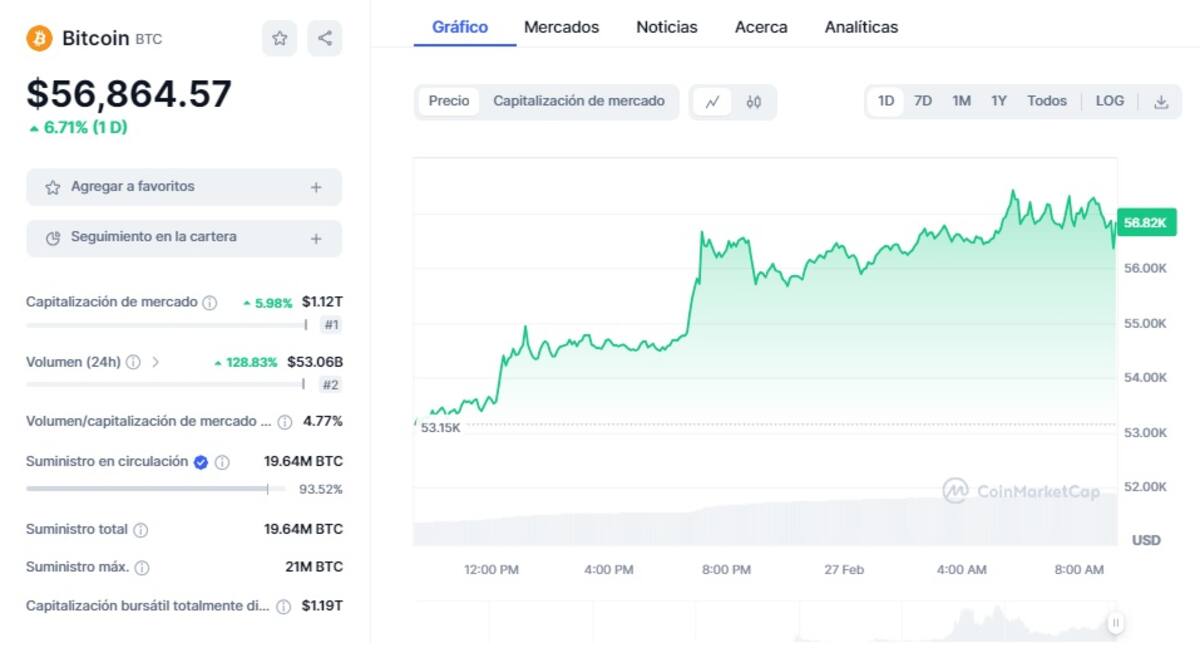The height and width of the screenshot is (667, 1200).
Task: Click info icon beside Suministro máx.
Action: point(142,568)
